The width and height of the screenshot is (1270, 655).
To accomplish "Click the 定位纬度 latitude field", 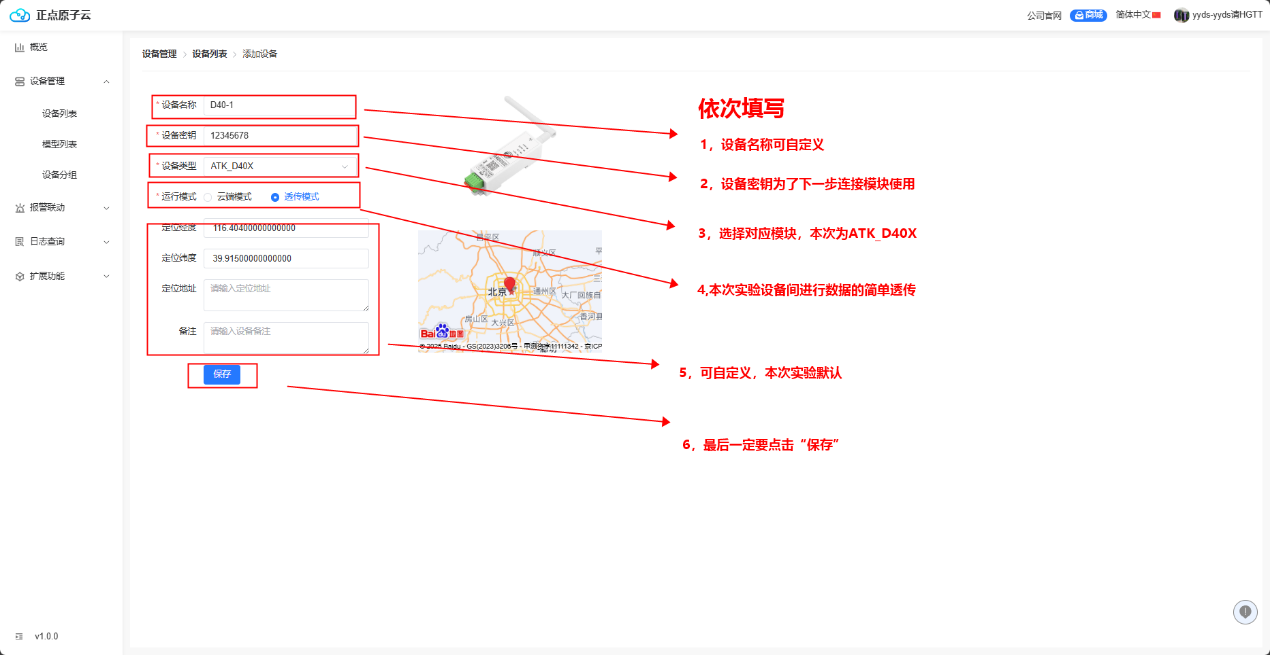I will click(x=286, y=258).
